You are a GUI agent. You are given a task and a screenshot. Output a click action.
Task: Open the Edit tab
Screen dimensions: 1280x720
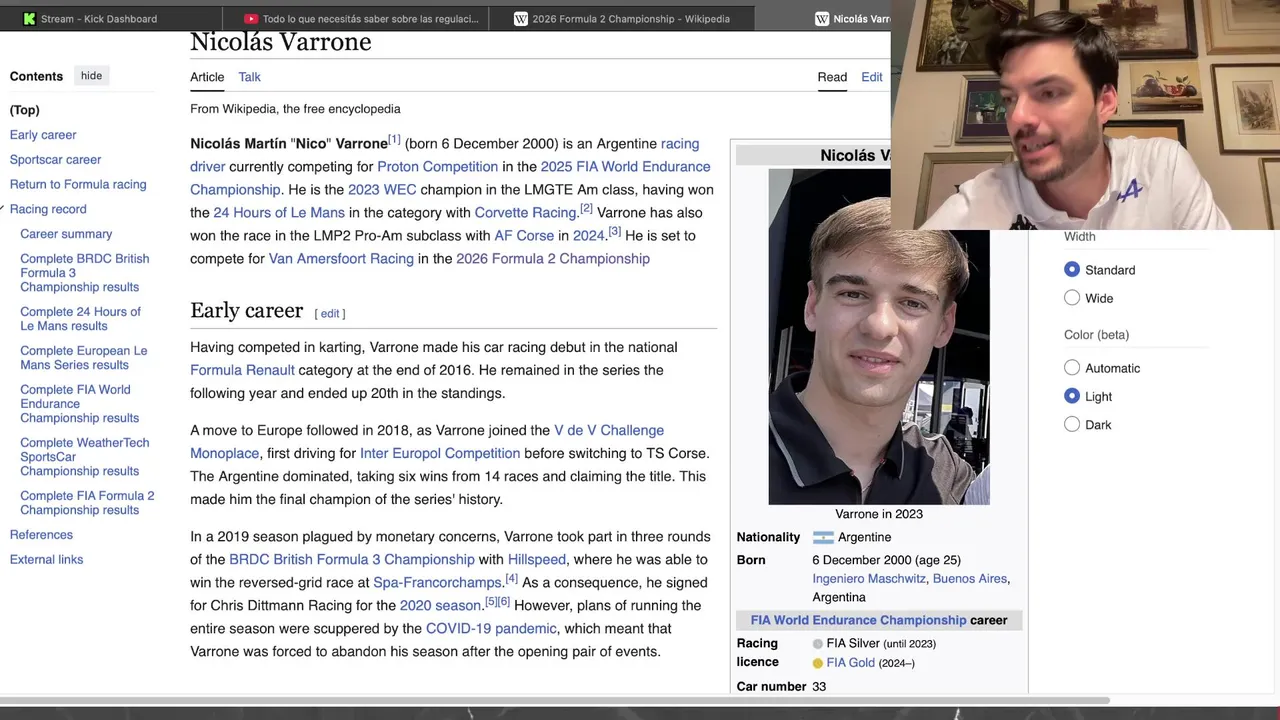point(872,77)
